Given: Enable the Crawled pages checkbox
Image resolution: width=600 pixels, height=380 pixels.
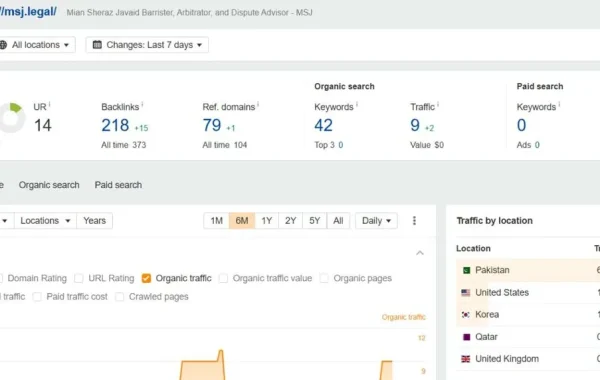Looking at the screenshot, I should (119, 297).
